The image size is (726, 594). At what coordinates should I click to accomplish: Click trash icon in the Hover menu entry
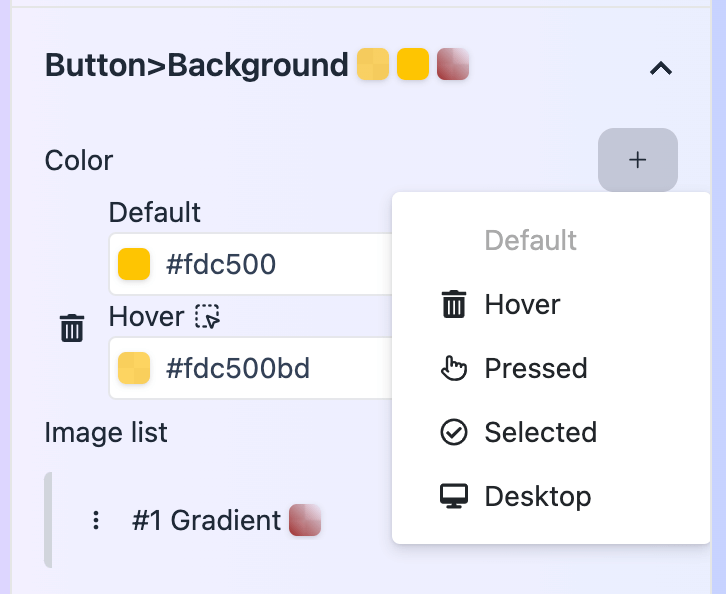coord(454,304)
